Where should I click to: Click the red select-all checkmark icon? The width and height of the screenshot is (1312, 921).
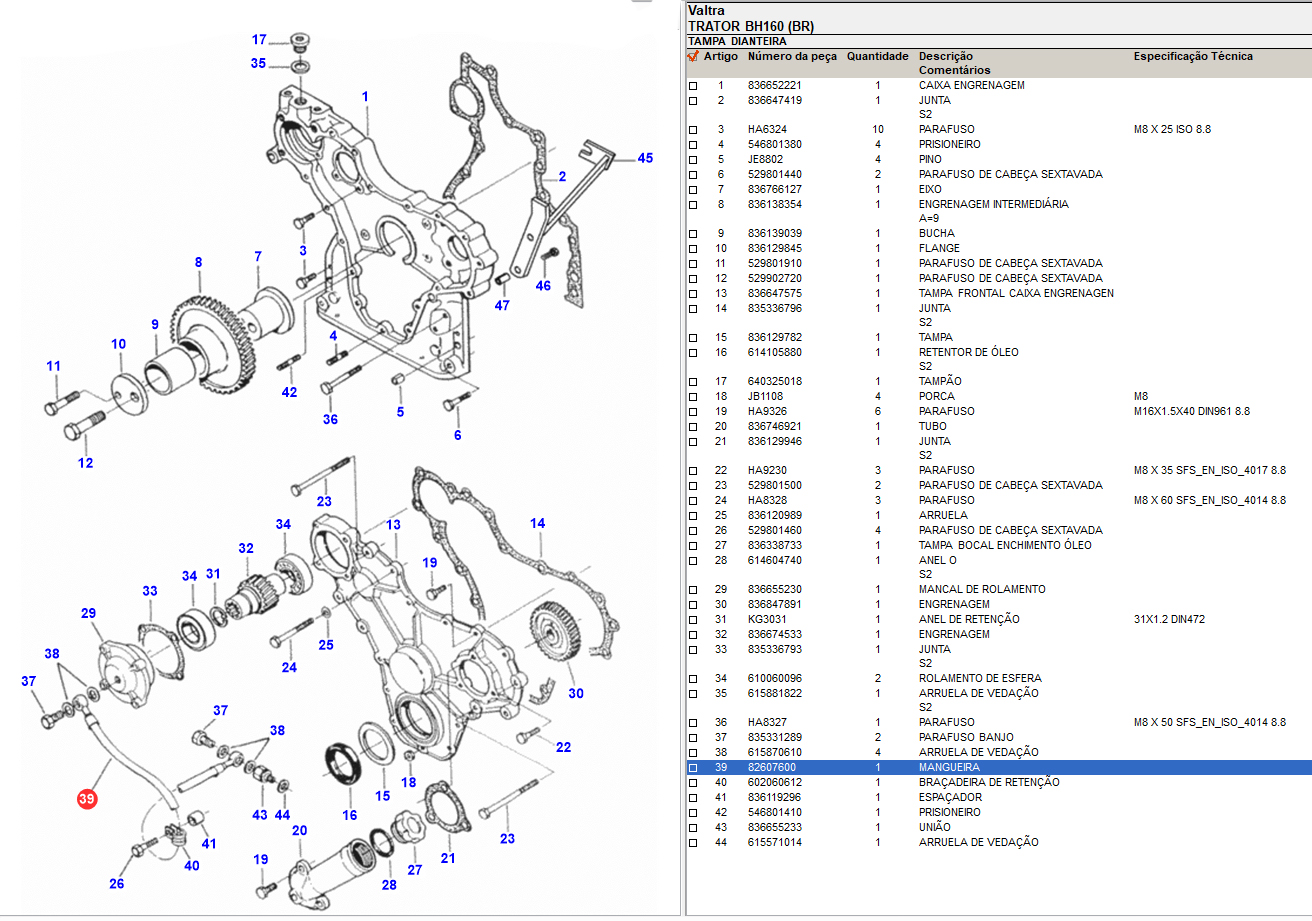pos(693,57)
